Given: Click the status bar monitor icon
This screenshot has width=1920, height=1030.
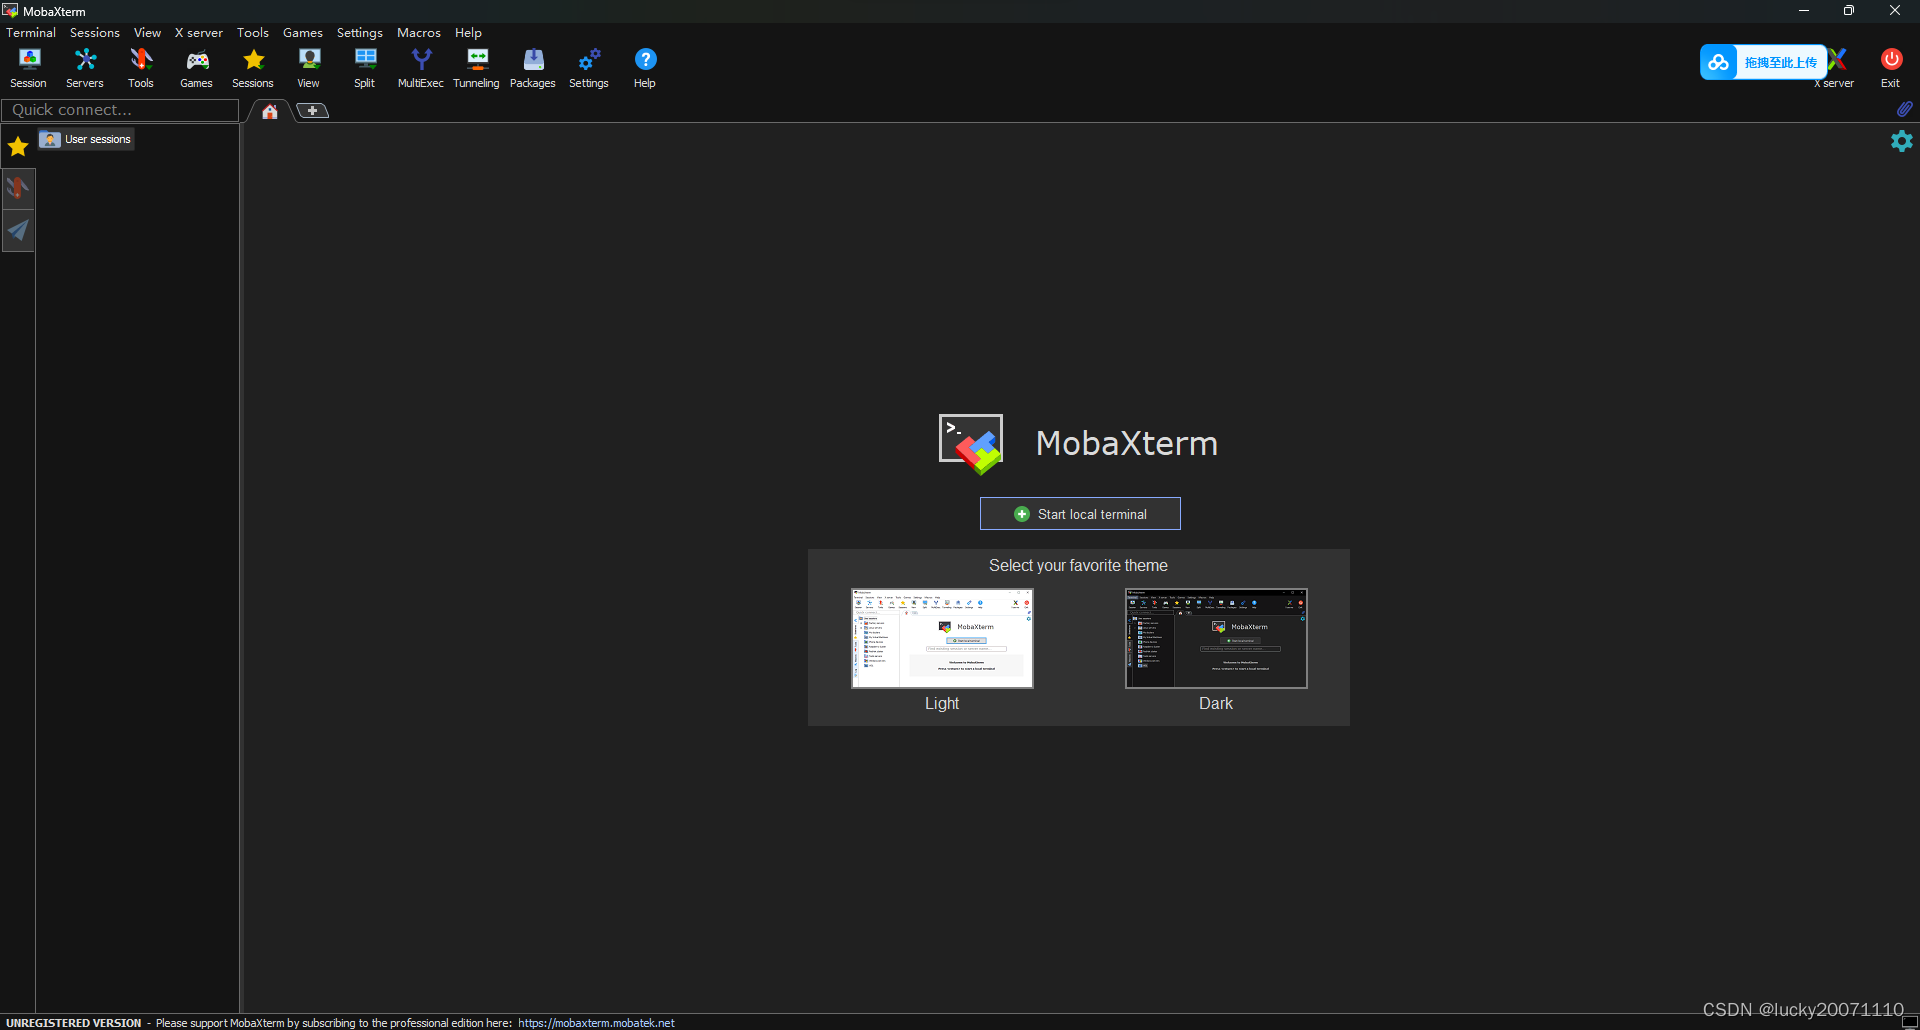Looking at the screenshot, I should coord(1909,1022).
